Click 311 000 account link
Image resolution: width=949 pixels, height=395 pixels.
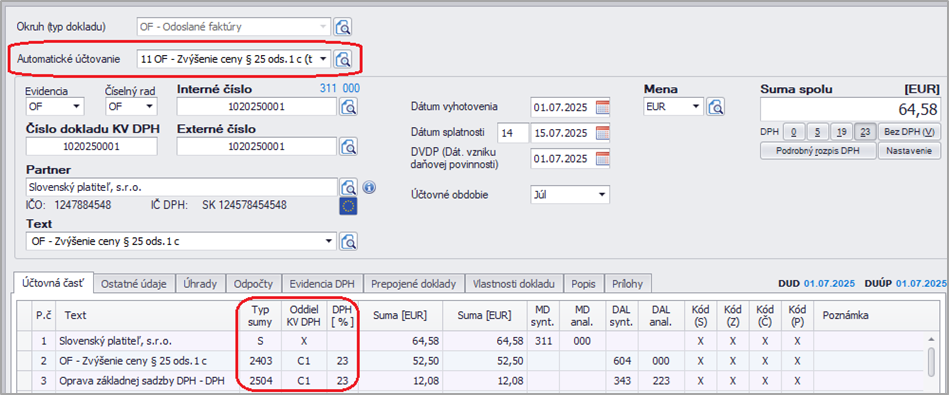click(x=339, y=89)
